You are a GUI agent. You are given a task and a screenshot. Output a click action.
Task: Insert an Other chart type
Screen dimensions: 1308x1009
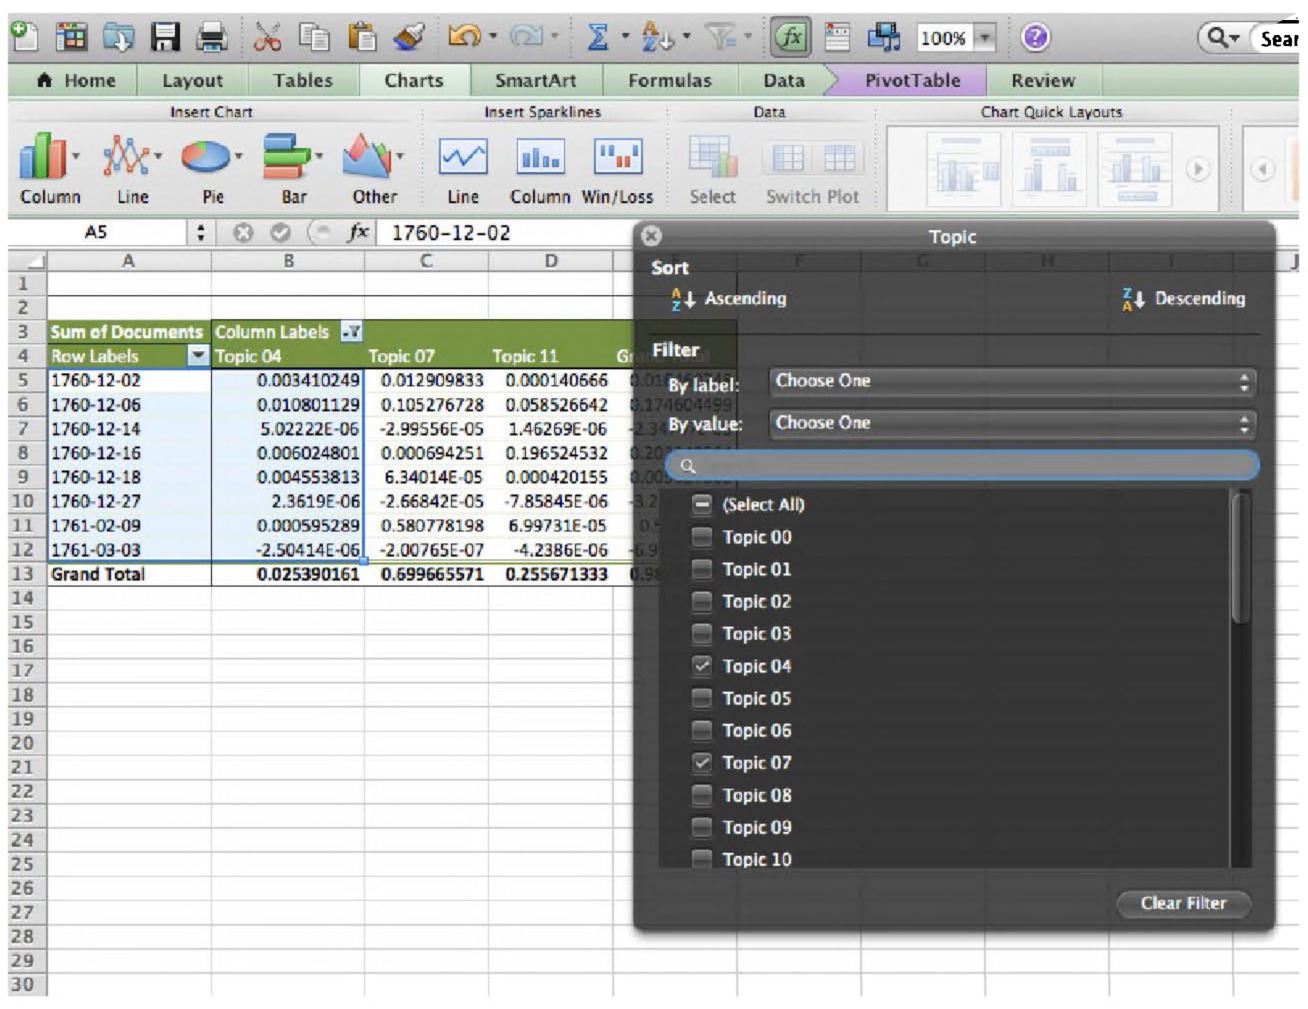374,169
